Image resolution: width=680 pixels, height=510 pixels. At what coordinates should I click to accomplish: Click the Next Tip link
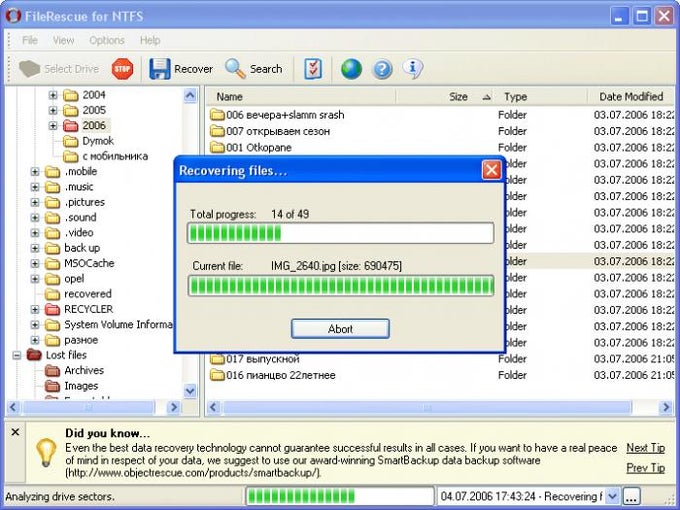645,448
